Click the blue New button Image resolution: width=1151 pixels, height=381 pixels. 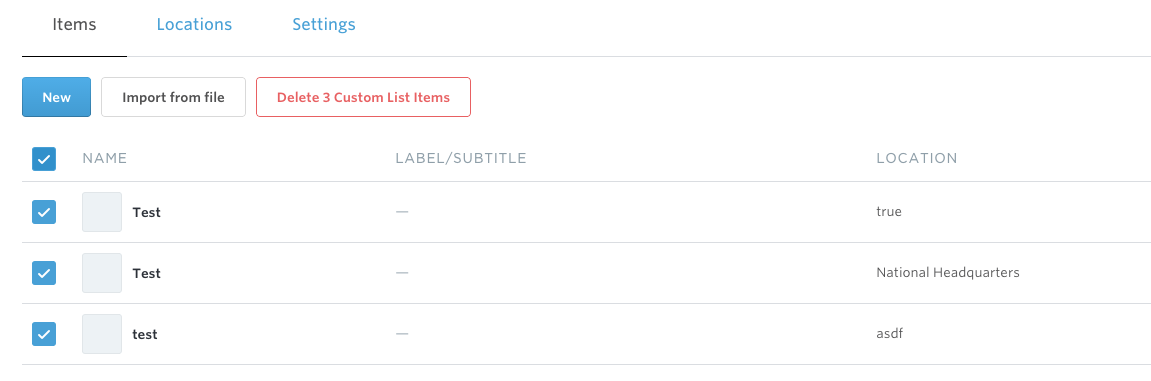point(57,97)
